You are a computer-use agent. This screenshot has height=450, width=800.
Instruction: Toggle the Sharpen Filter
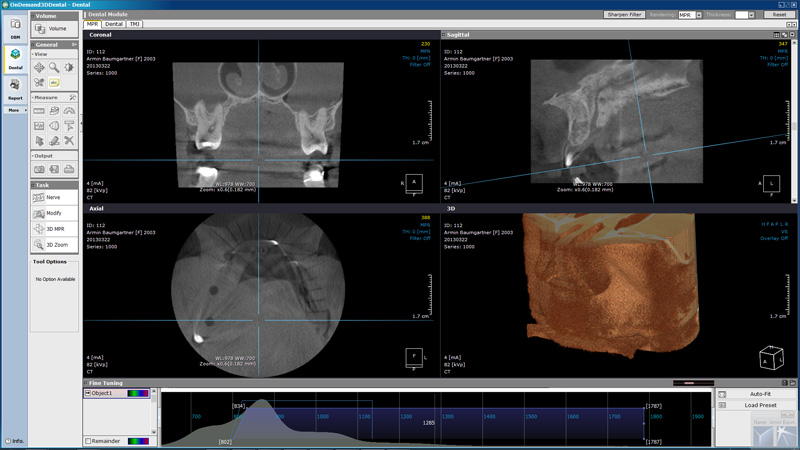(625, 15)
